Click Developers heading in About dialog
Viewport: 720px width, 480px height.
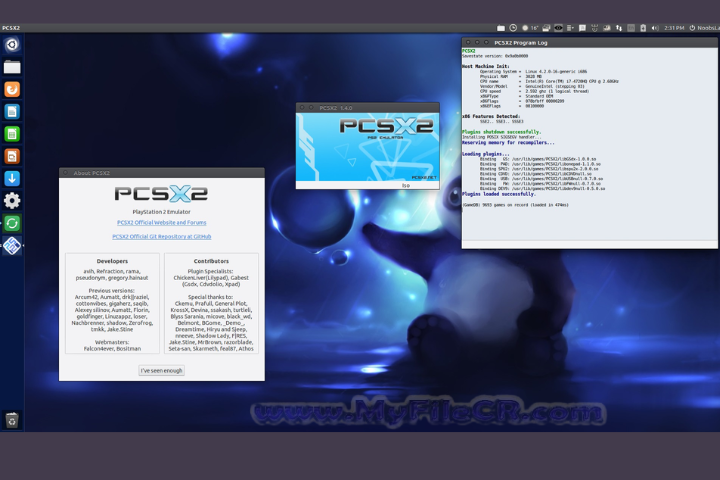point(112,261)
